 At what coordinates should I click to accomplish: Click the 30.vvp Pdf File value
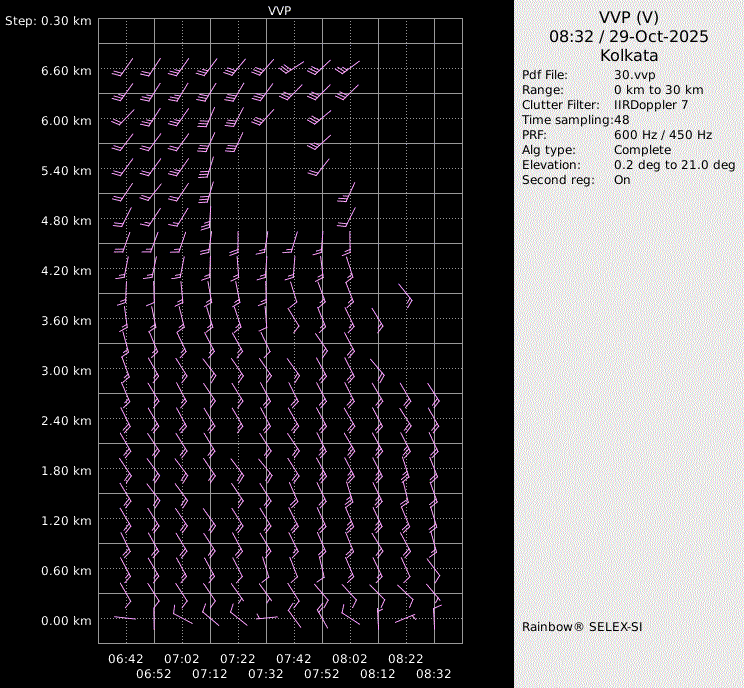(x=635, y=75)
